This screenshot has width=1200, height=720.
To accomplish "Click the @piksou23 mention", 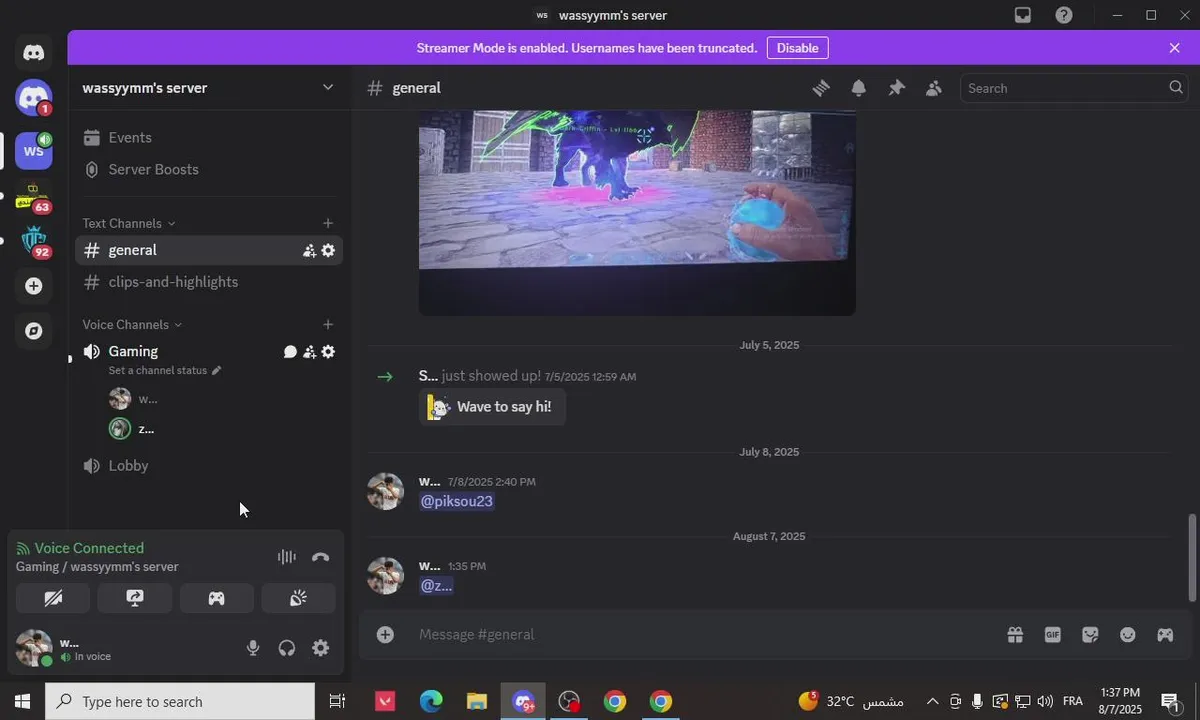I will [457, 501].
